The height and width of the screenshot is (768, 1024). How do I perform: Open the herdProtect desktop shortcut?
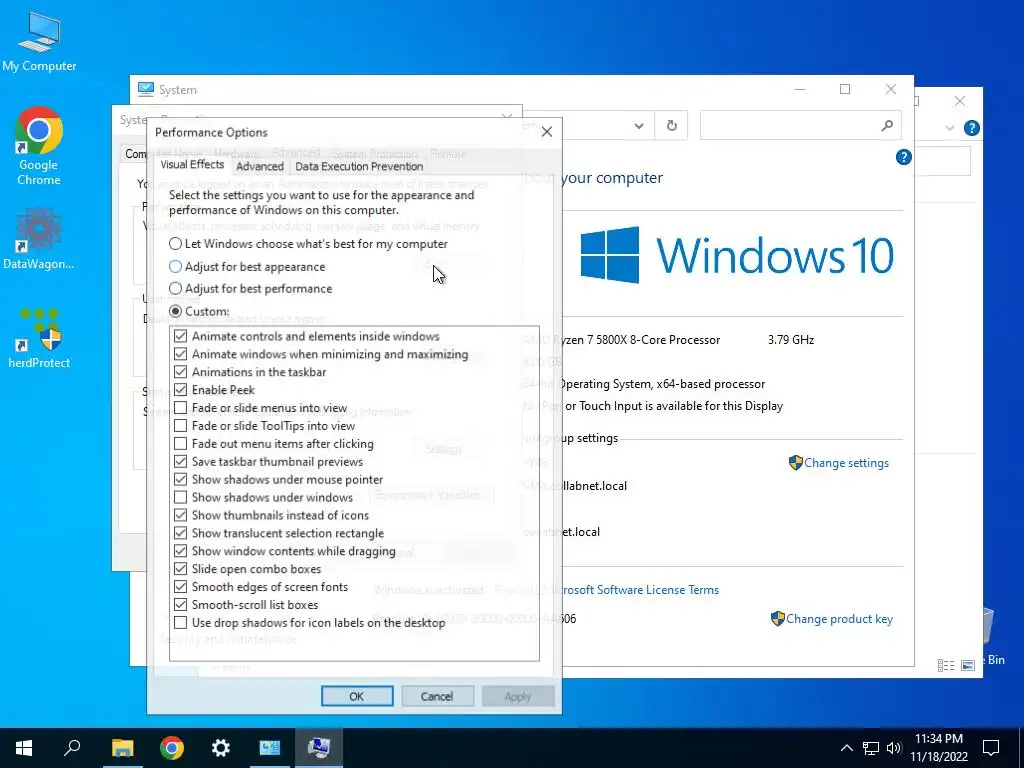(x=39, y=338)
